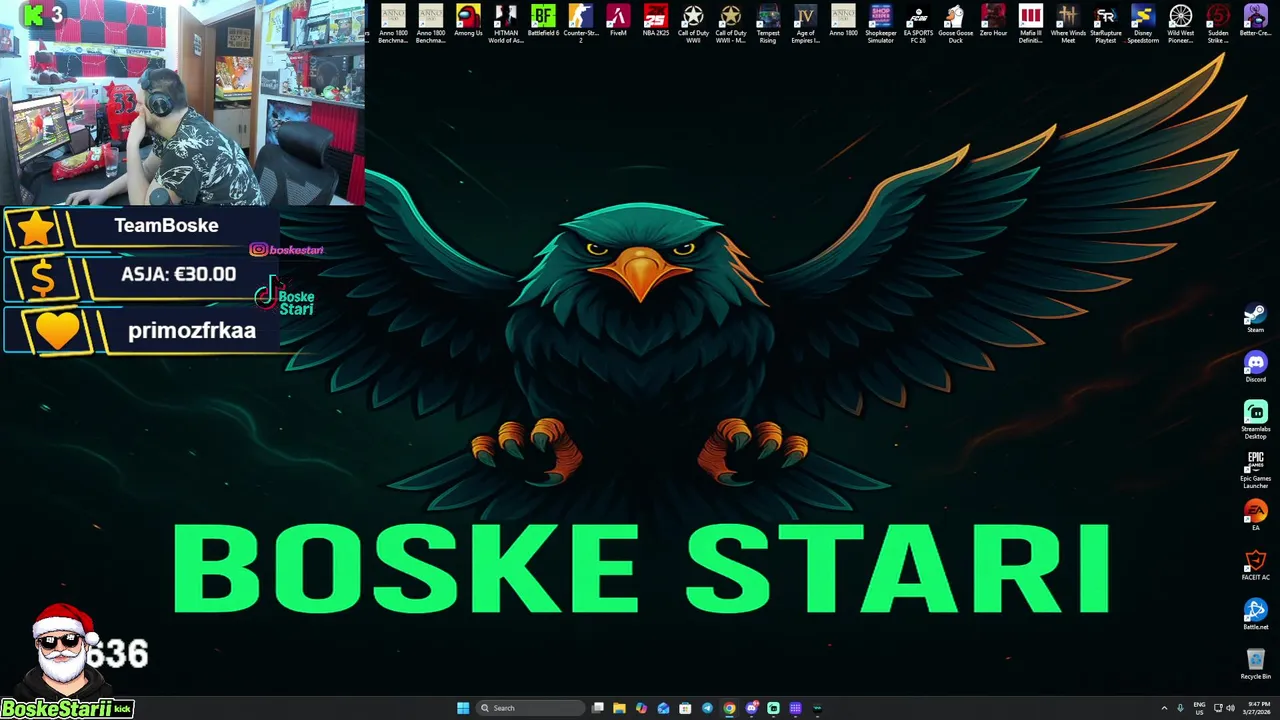Select the FACEIT AC desktop icon
This screenshot has height=720, width=1280.
click(x=1255, y=565)
